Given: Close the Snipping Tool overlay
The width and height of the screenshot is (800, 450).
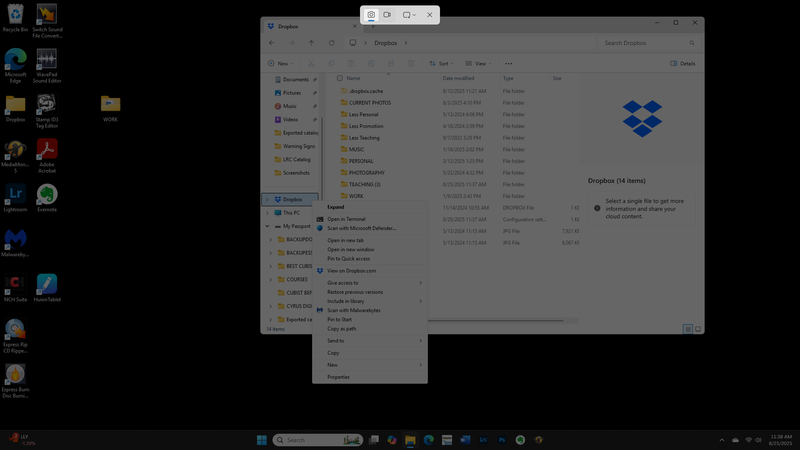Looking at the screenshot, I should point(430,15).
